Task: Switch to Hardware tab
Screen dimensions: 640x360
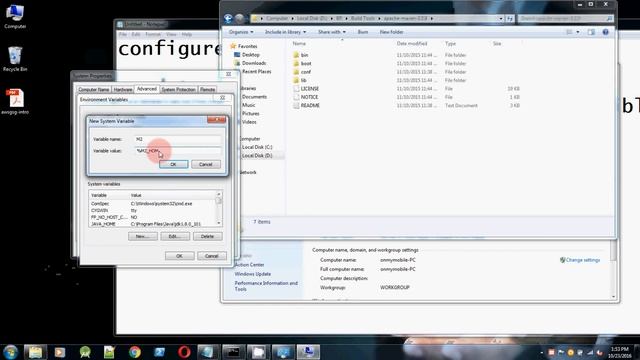Action: [x=123, y=89]
